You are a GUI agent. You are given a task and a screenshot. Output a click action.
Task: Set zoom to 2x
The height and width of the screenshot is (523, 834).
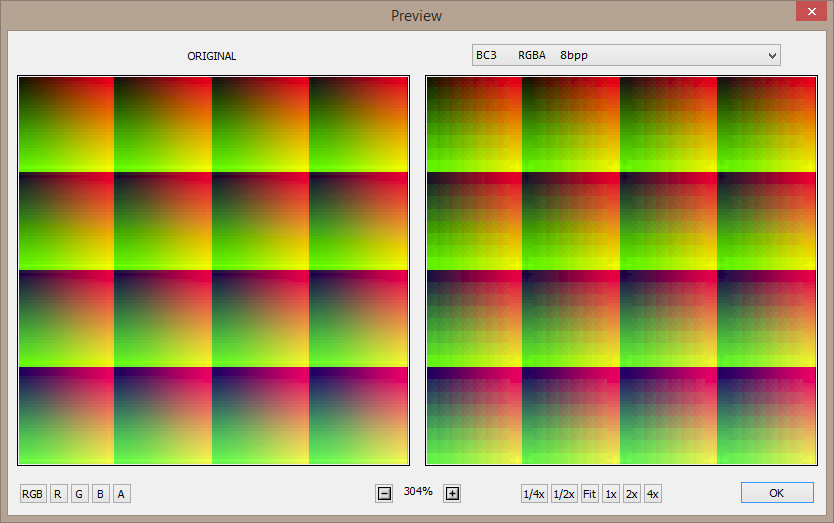[631, 494]
